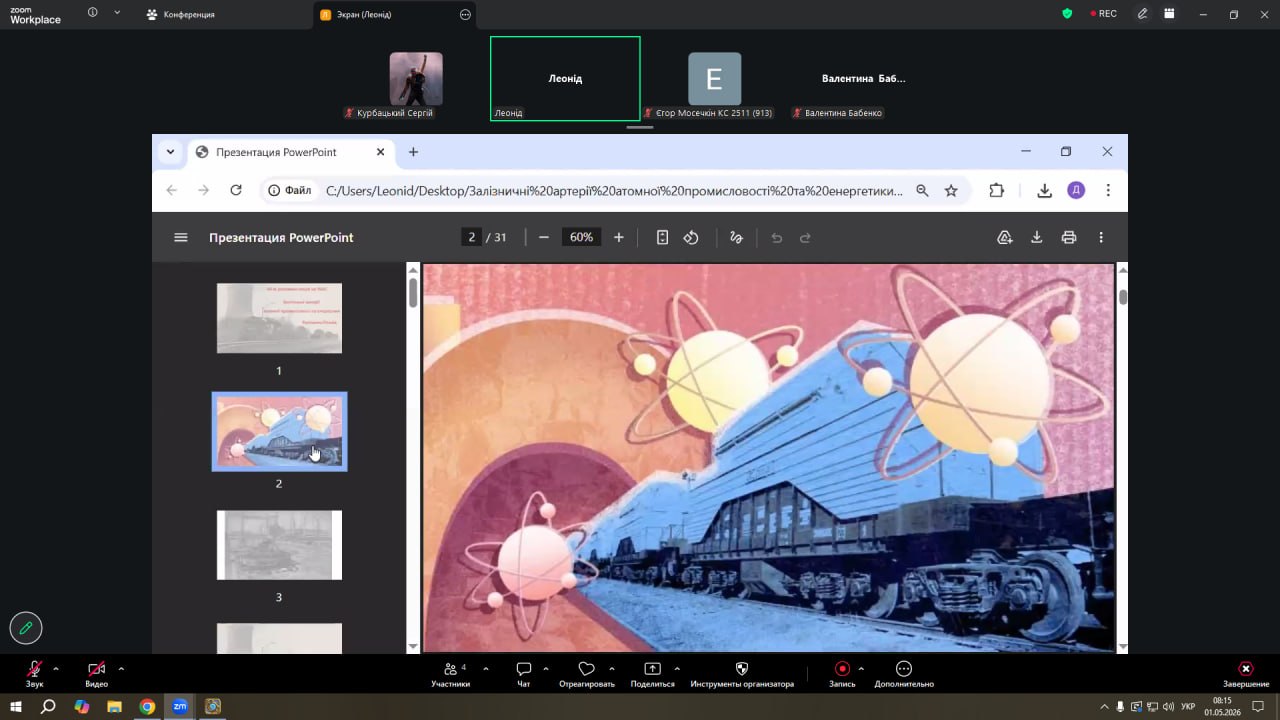Print the PowerPoint PDF document

tap(1069, 238)
